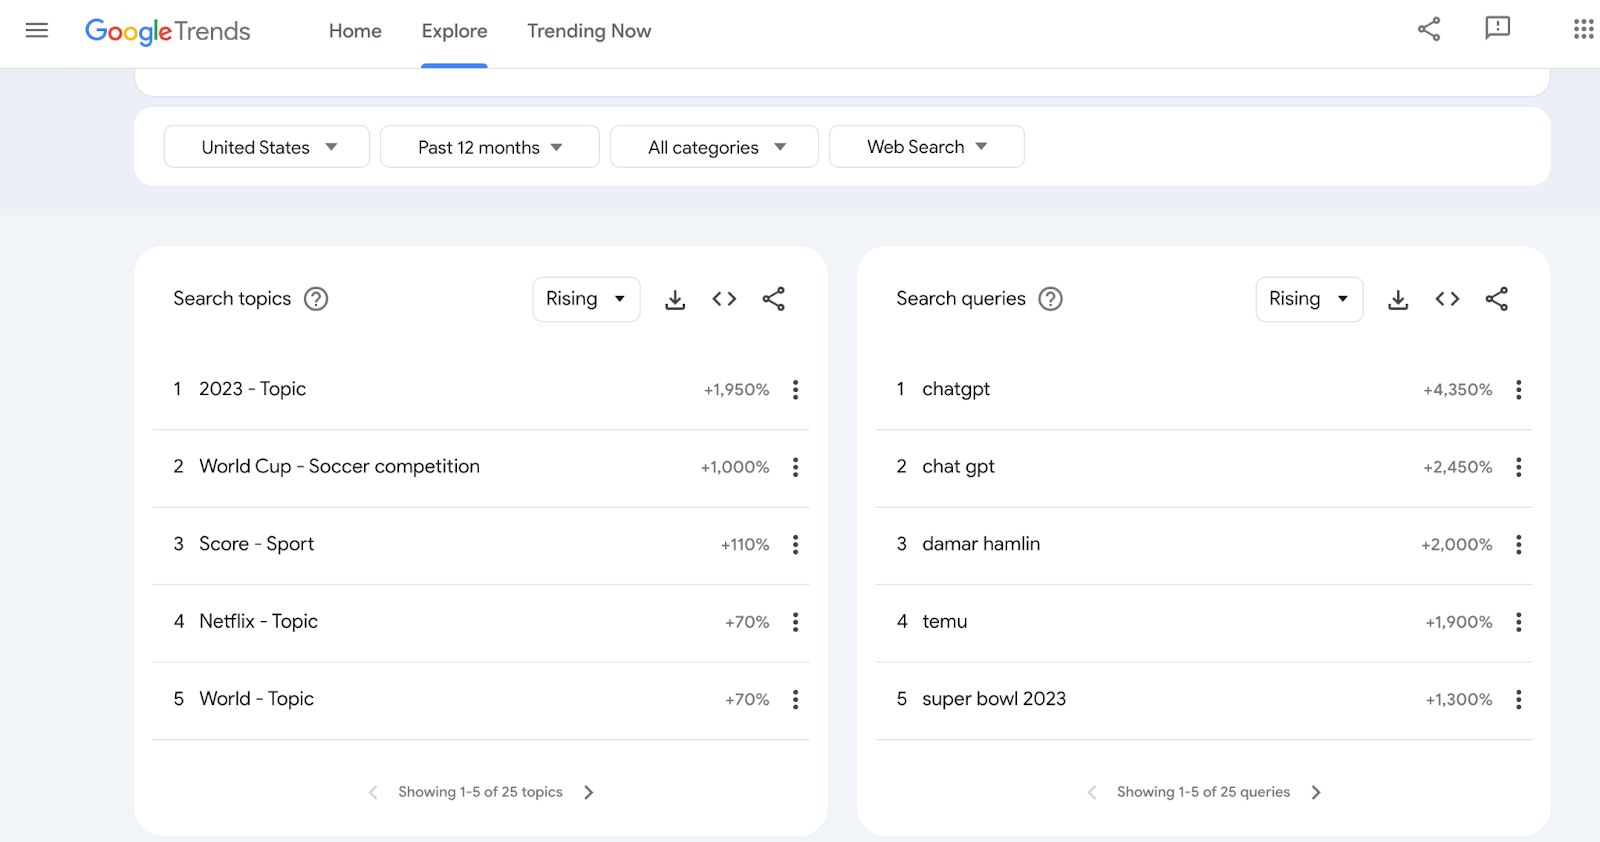Viewport: 1600px width, 842px height.
Task: Explore the damar hamlin query
Action: [x=981, y=544]
